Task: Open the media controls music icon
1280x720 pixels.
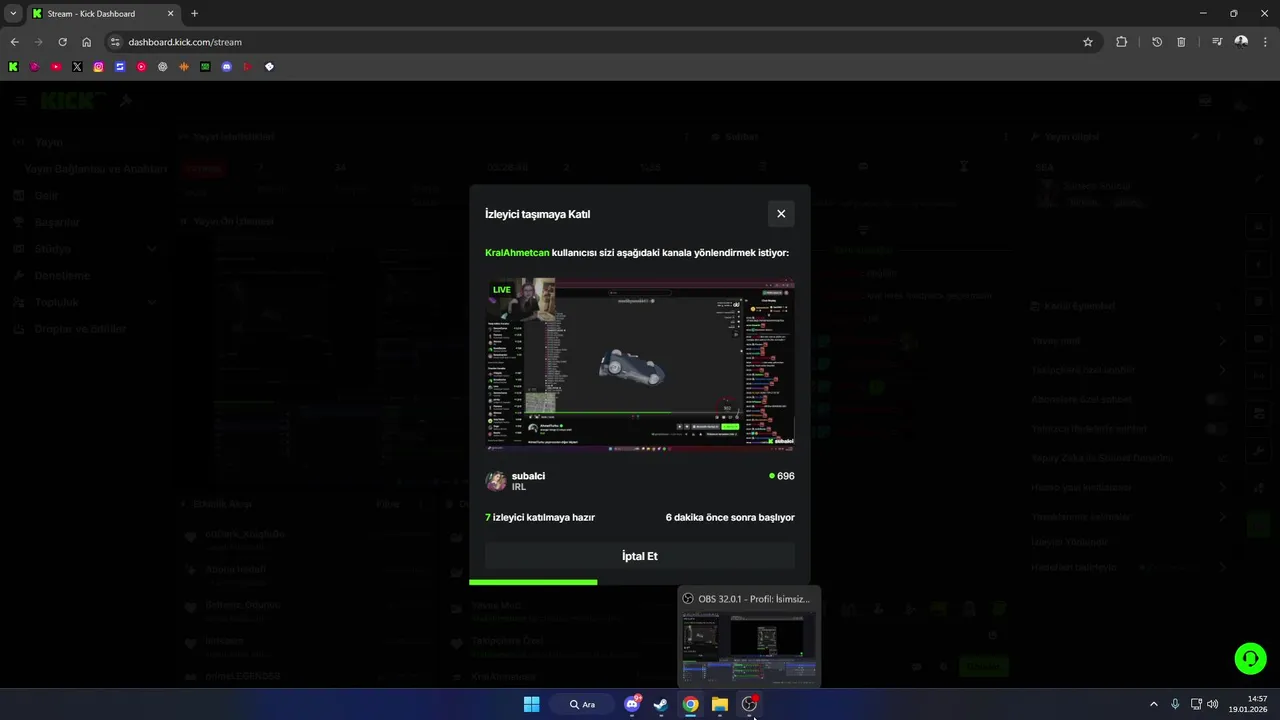Action: (x=1217, y=42)
